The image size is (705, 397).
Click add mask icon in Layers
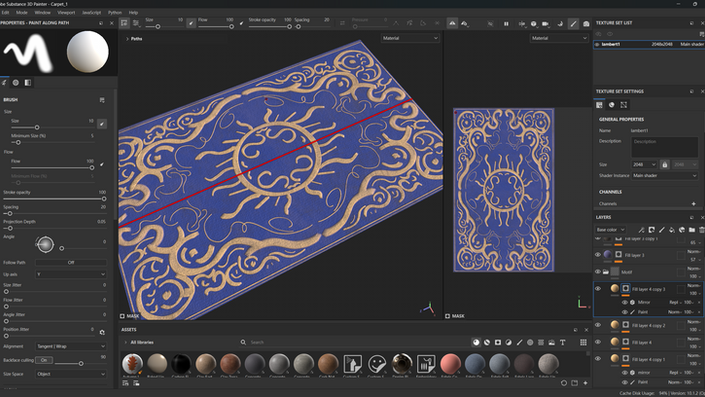[652, 230]
